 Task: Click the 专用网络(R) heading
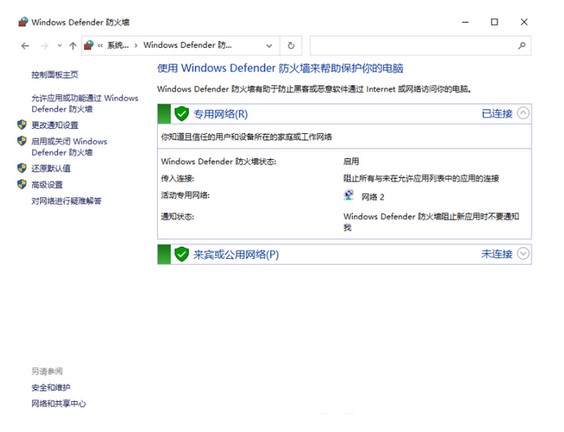[220, 114]
